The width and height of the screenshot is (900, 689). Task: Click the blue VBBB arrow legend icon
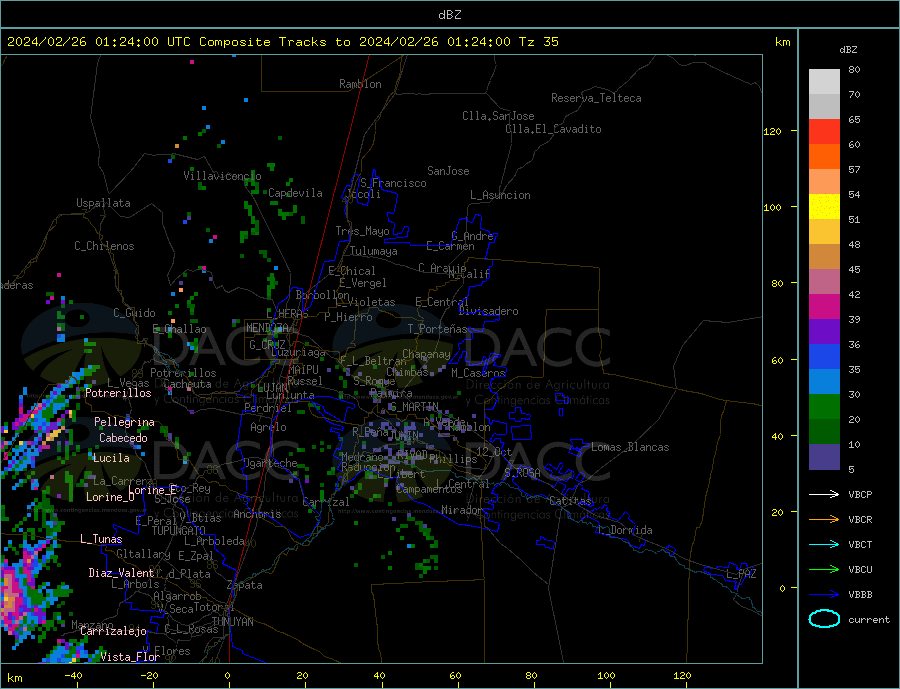coord(824,594)
